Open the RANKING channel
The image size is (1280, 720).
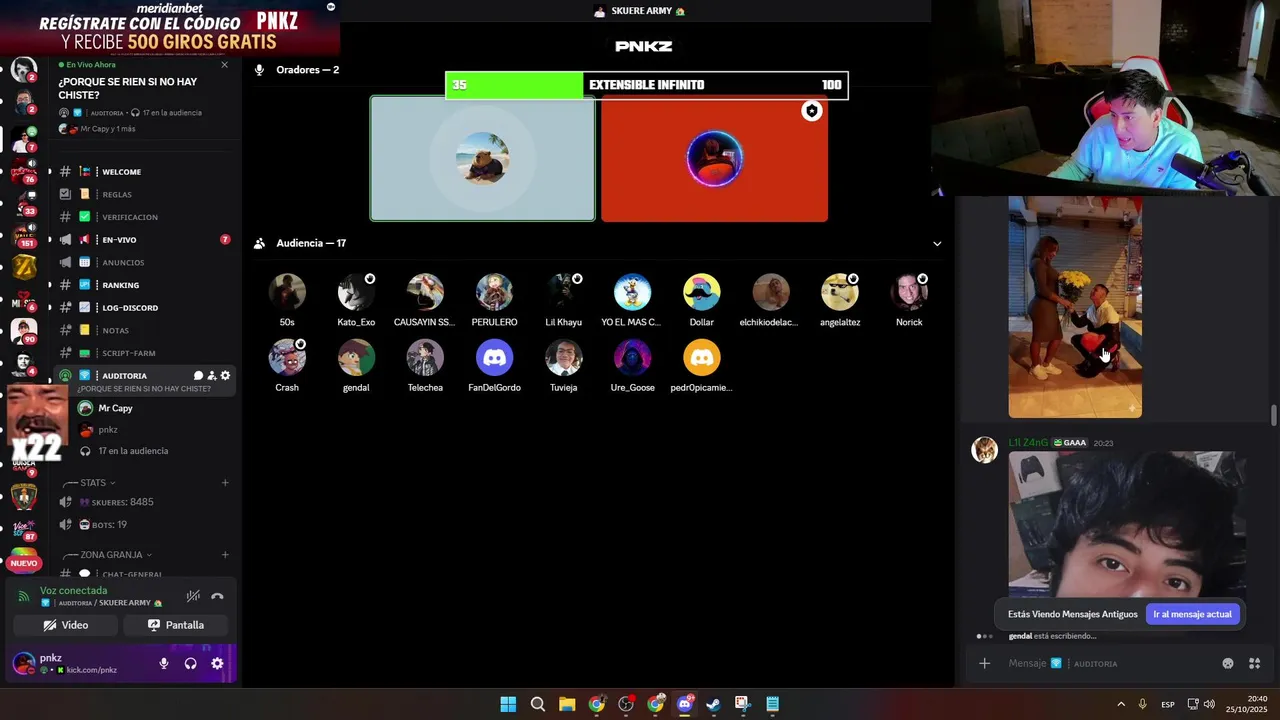point(144,285)
